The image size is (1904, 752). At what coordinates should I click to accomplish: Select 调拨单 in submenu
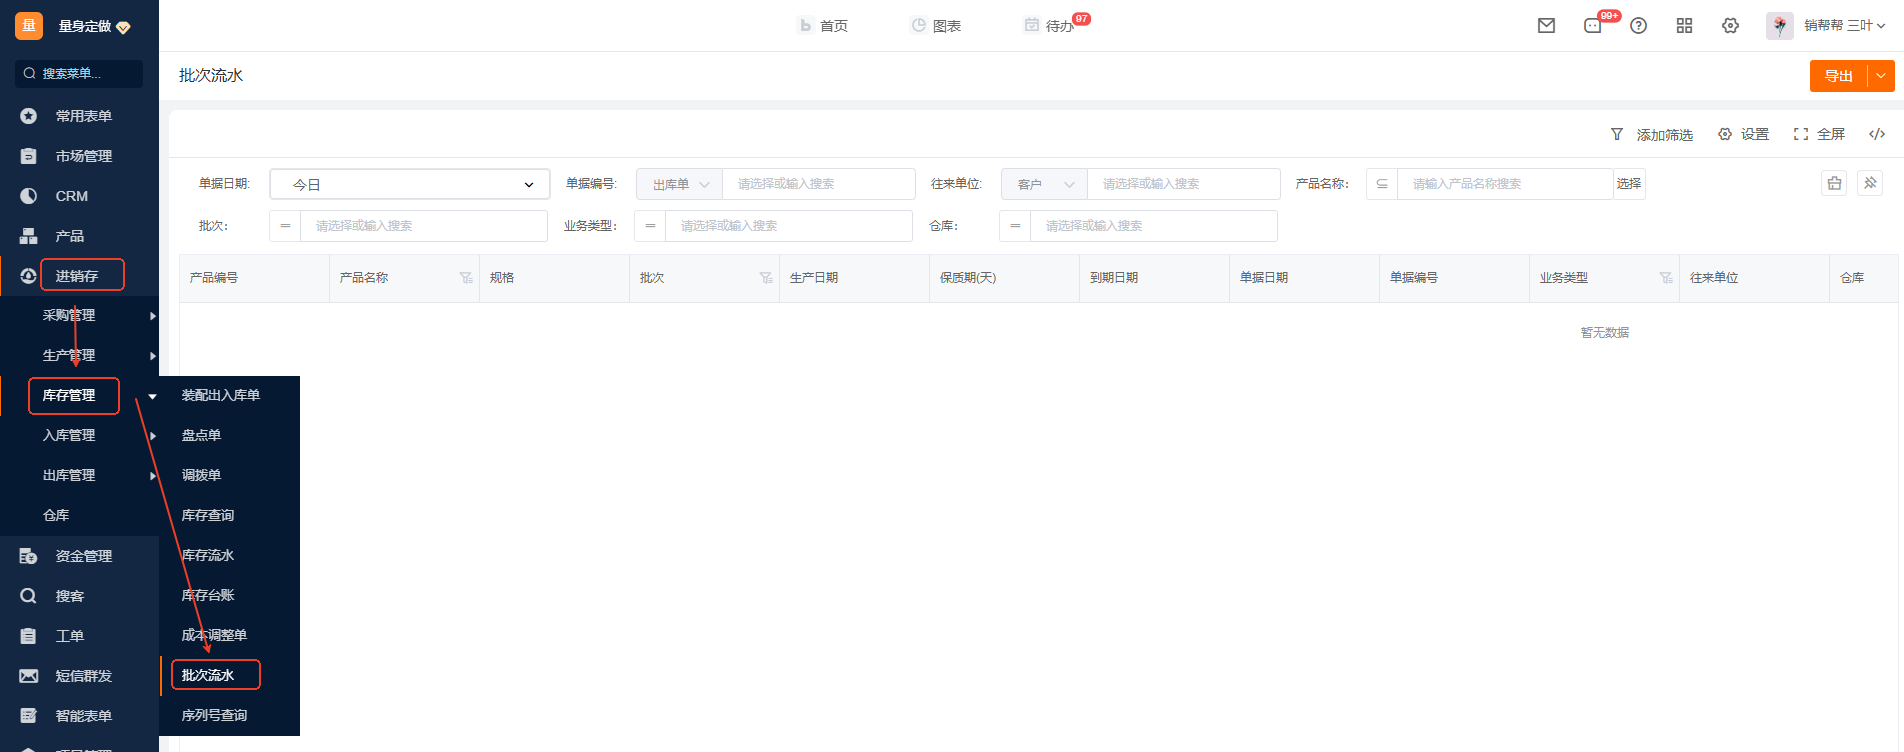coord(201,475)
